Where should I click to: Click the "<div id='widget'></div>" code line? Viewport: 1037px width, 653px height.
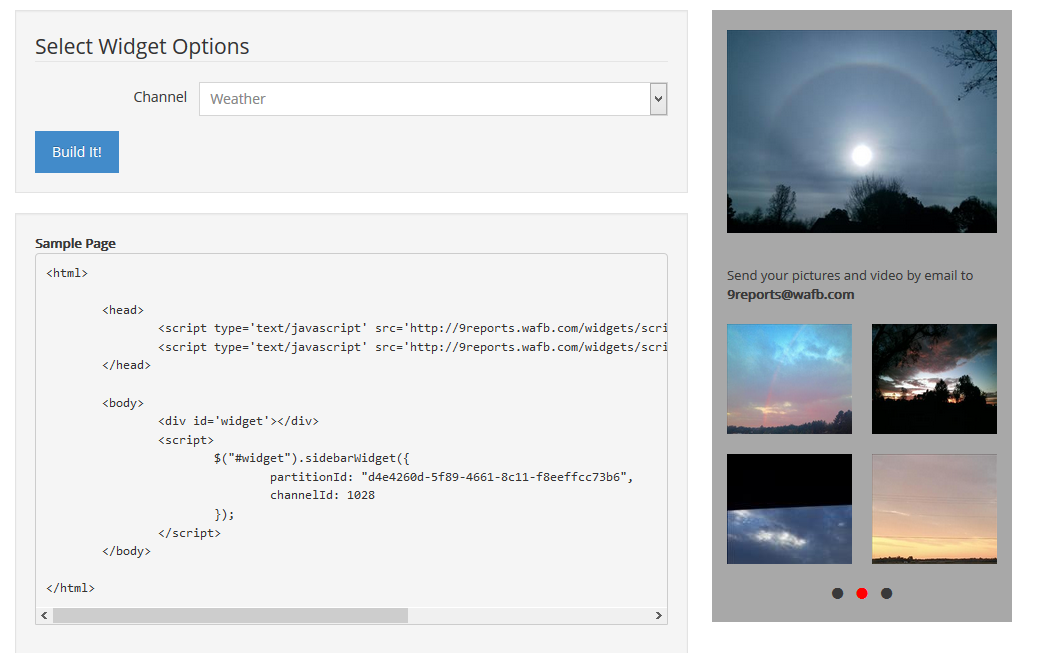click(238, 421)
